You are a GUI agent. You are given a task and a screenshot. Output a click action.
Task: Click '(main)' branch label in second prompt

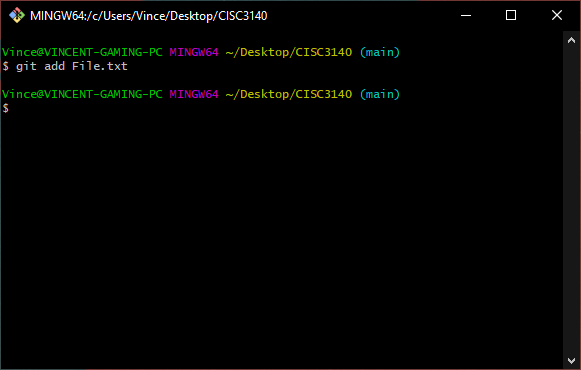(x=380, y=94)
